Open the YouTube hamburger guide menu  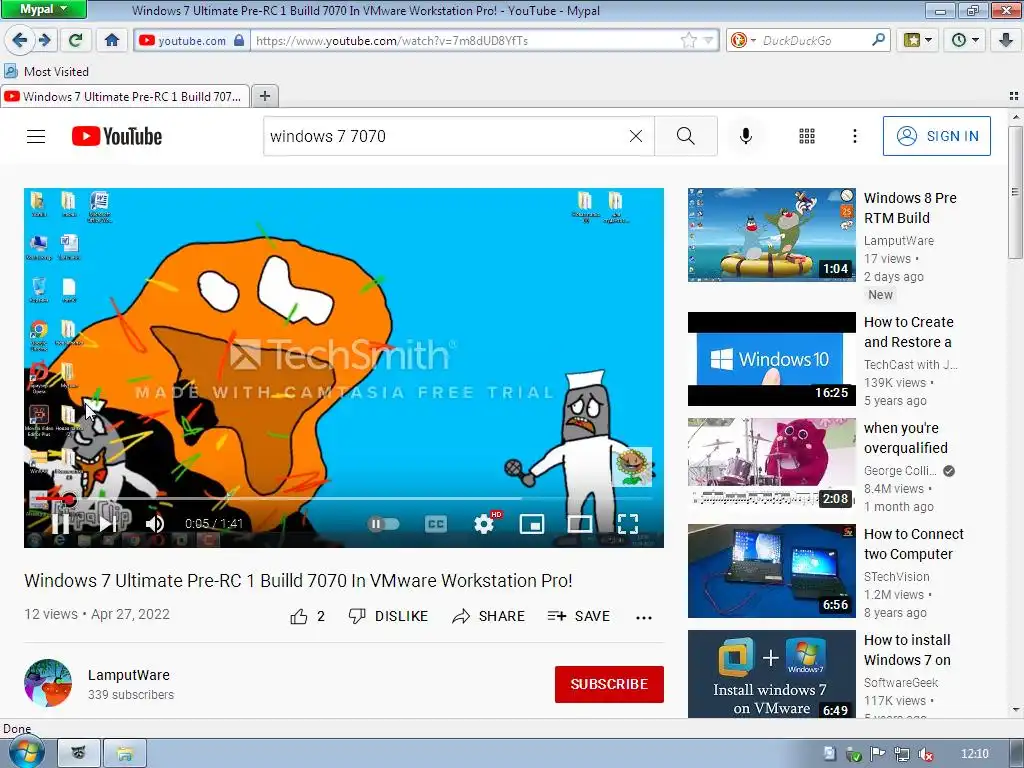(x=36, y=136)
